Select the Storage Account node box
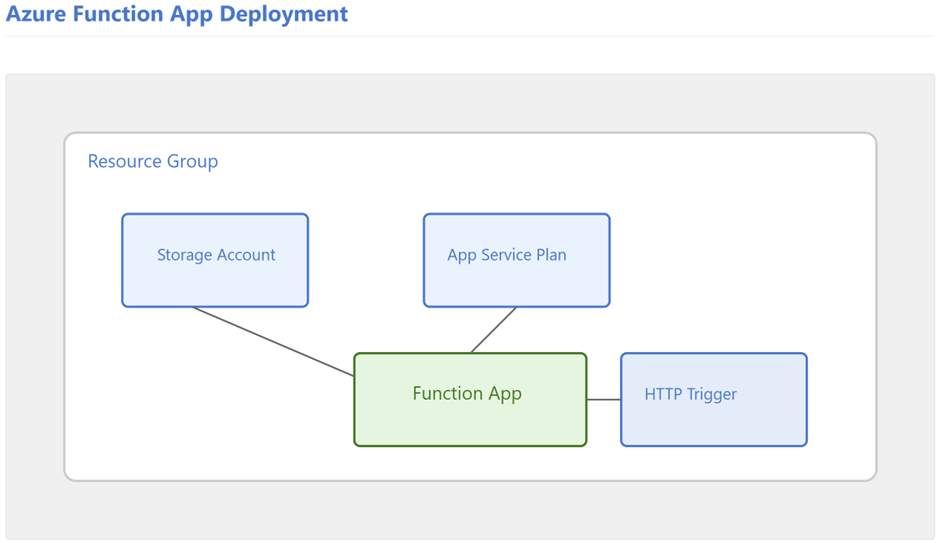Image resolution: width=940 pixels, height=543 pixels. pyautogui.click(x=215, y=260)
